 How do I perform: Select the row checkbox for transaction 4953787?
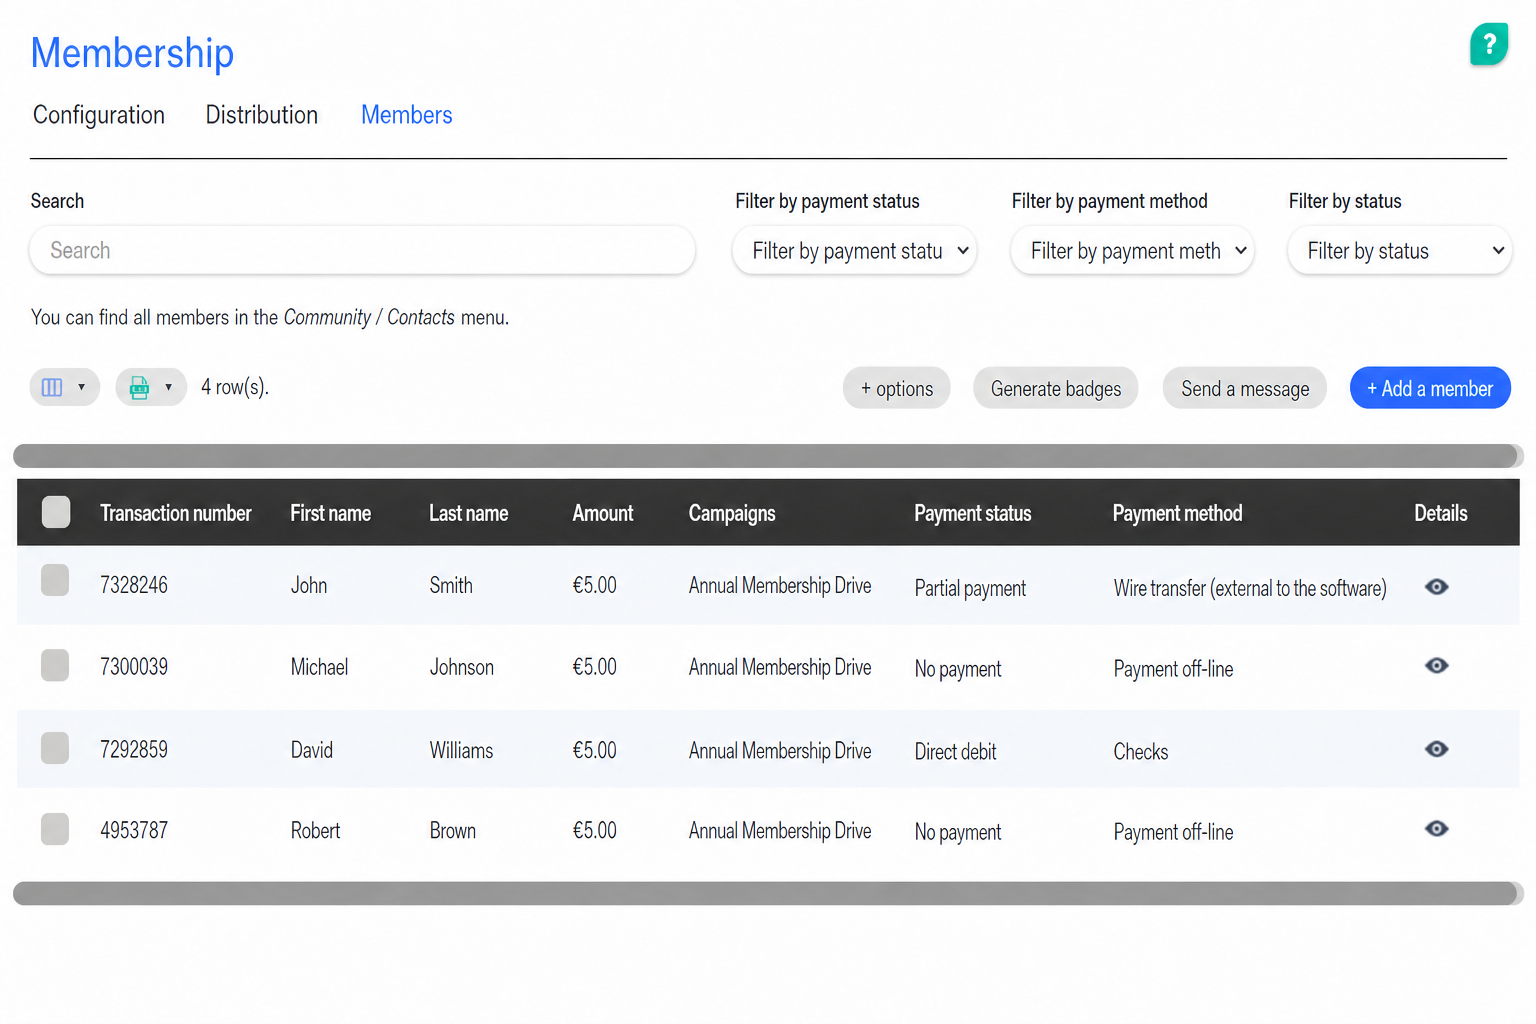coord(55,829)
